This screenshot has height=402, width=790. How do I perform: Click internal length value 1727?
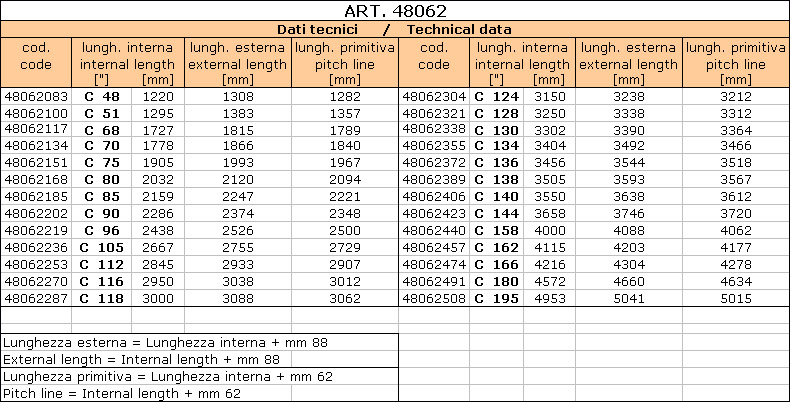158,130
